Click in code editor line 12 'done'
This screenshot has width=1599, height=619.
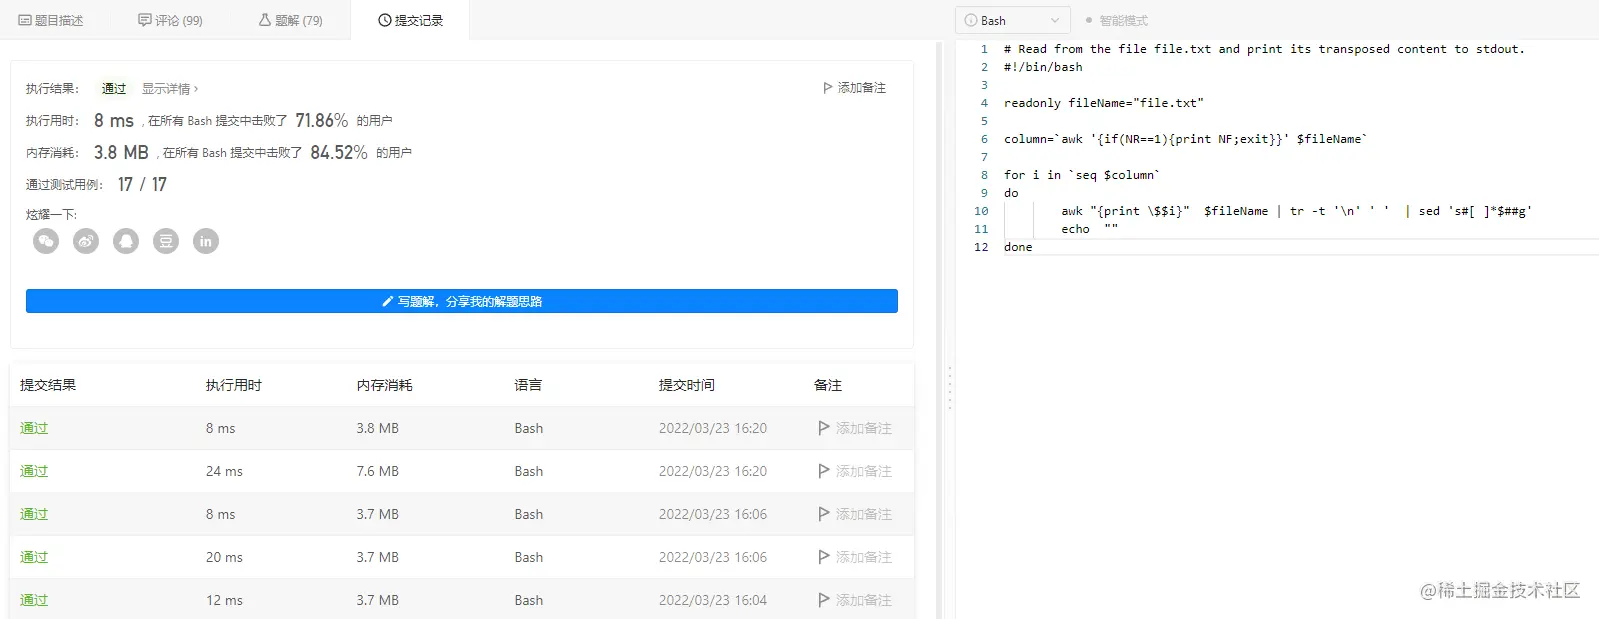coord(1018,247)
